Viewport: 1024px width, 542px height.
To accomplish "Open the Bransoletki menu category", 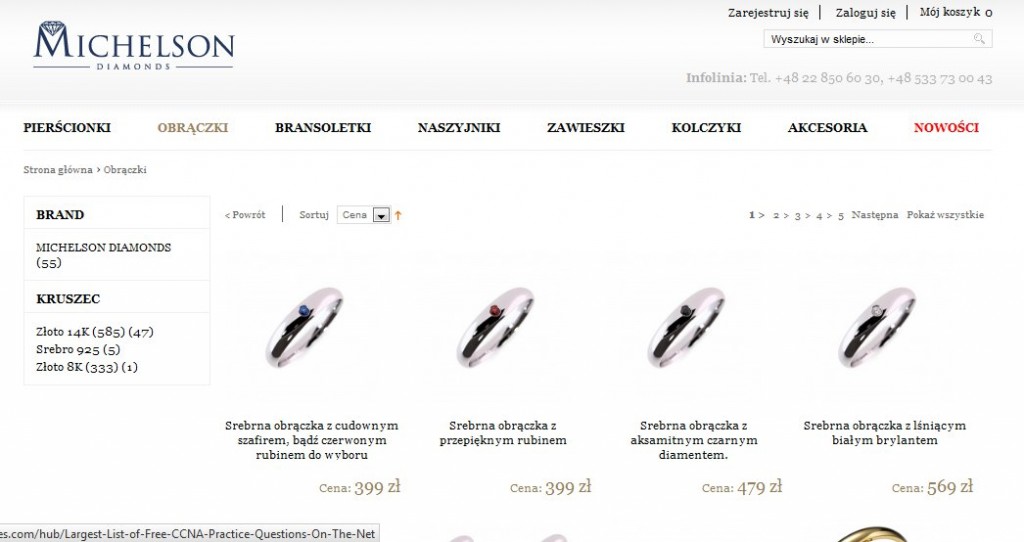I will (323, 128).
